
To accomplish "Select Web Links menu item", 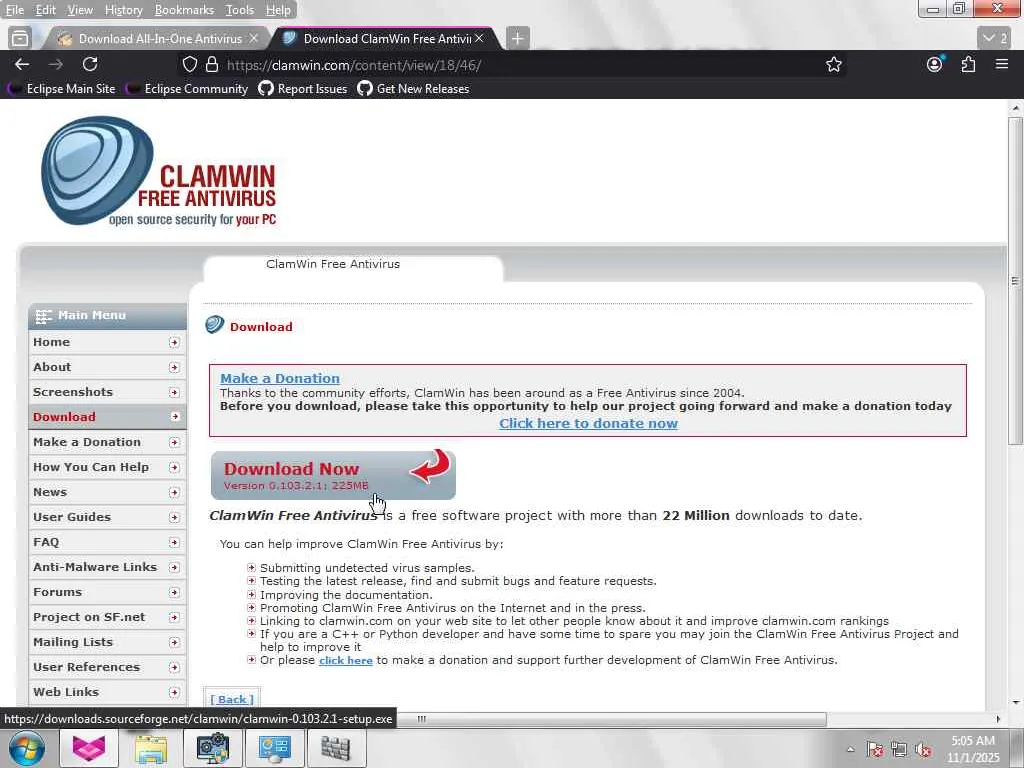I will coord(107,692).
